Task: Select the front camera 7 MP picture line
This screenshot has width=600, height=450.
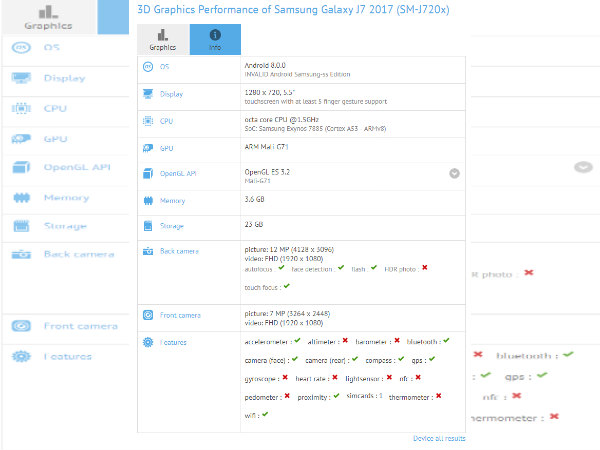Action: pyautogui.click(x=287, y=314)
